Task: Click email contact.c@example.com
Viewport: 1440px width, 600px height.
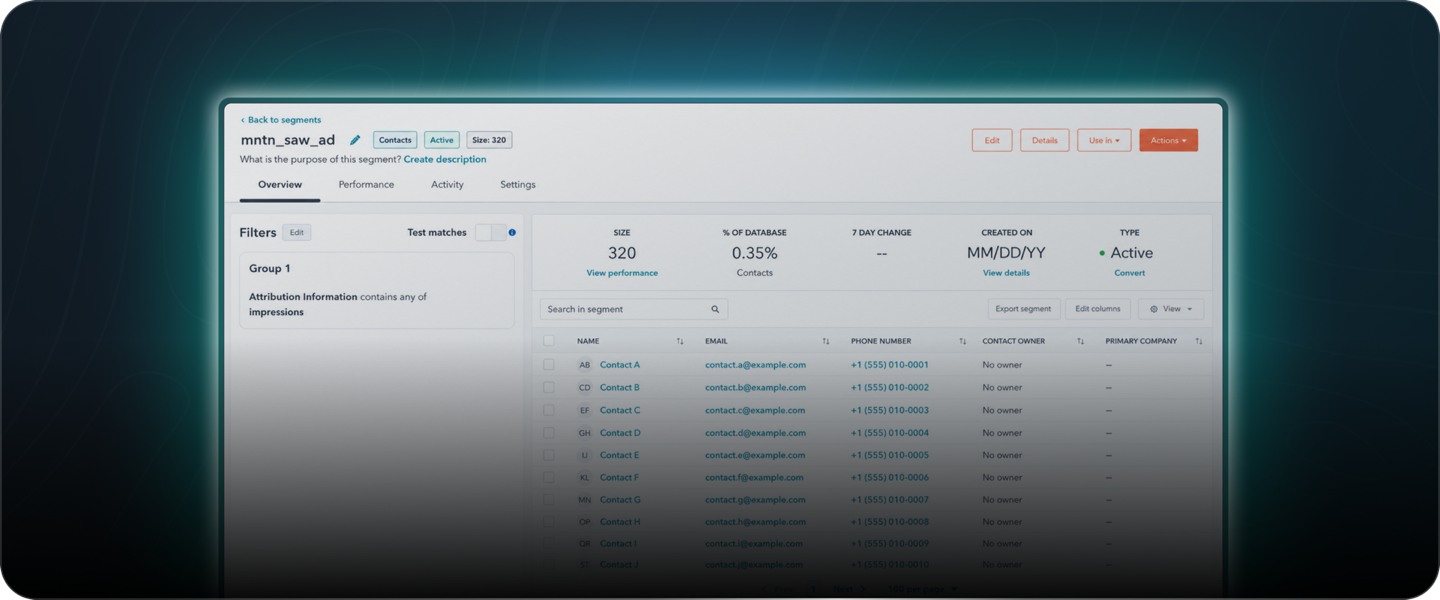Action: click(755, 410)
